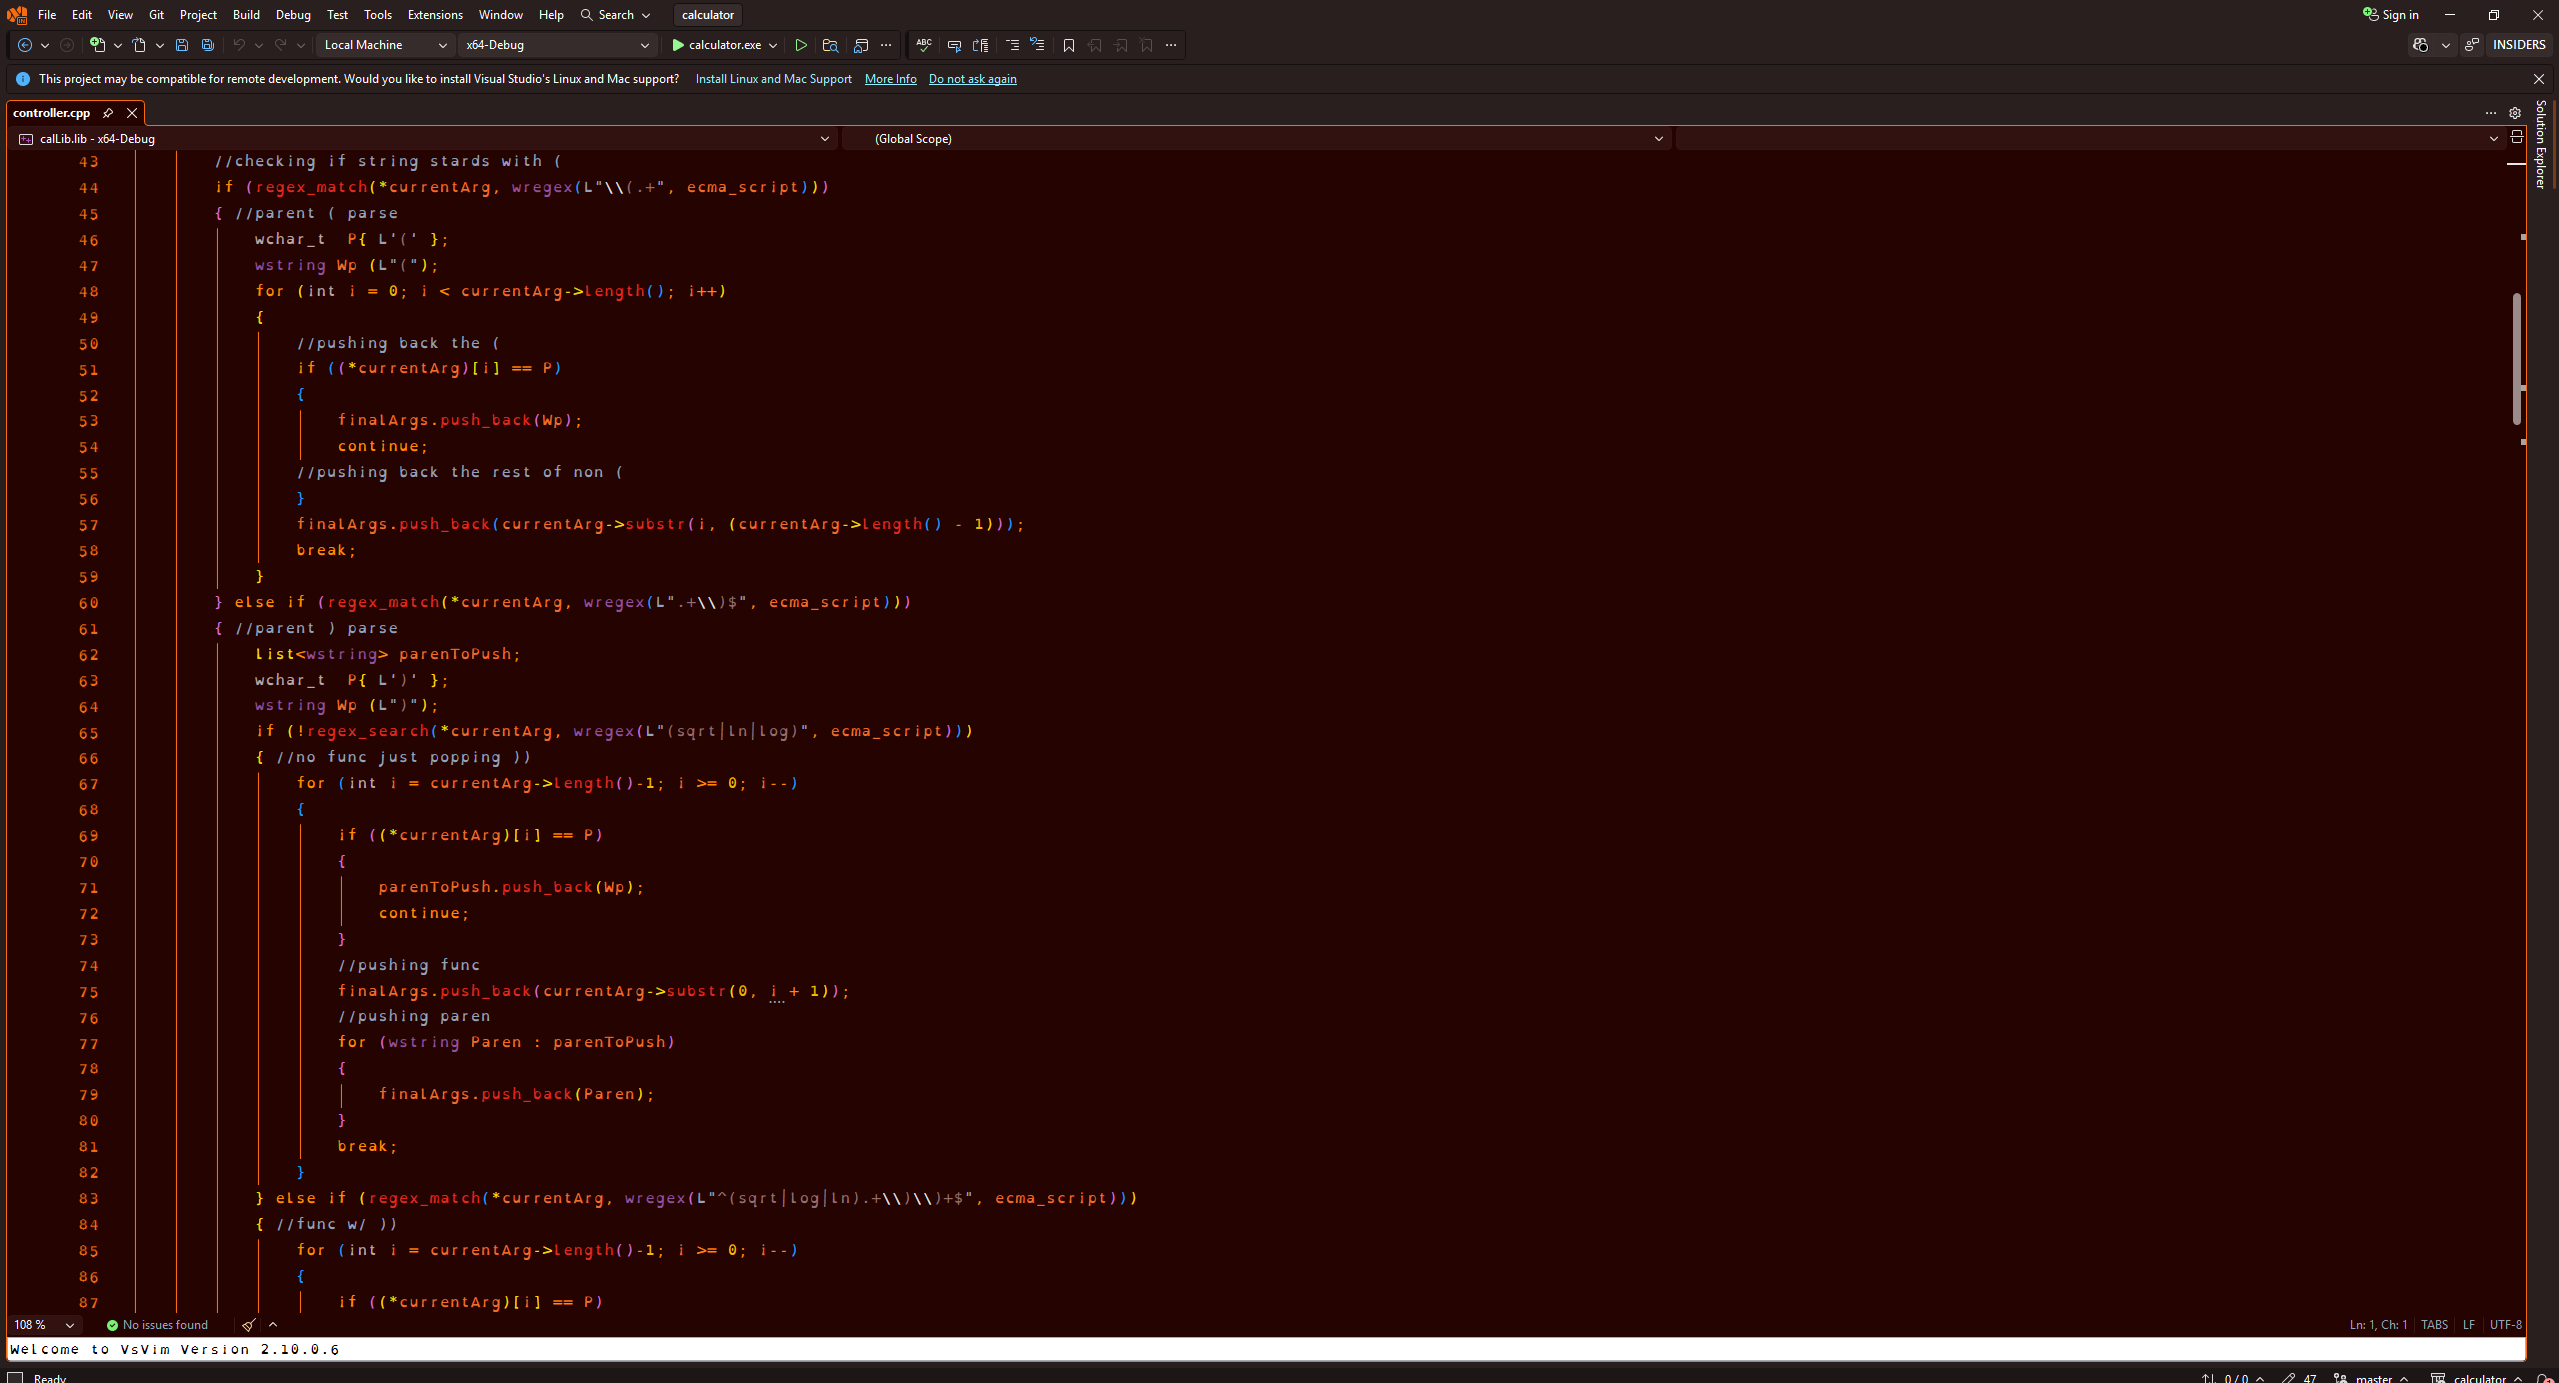Toggle a bookmark on the current line
Viewport: 2559px width, 1383px height.
point(1067,45)
